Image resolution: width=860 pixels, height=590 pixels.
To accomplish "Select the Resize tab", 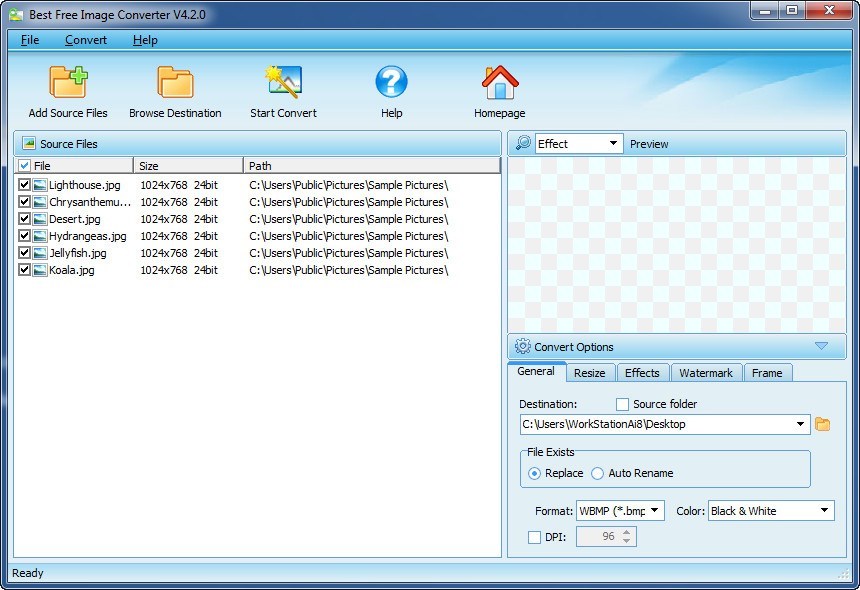I will (x=590, y=372).
